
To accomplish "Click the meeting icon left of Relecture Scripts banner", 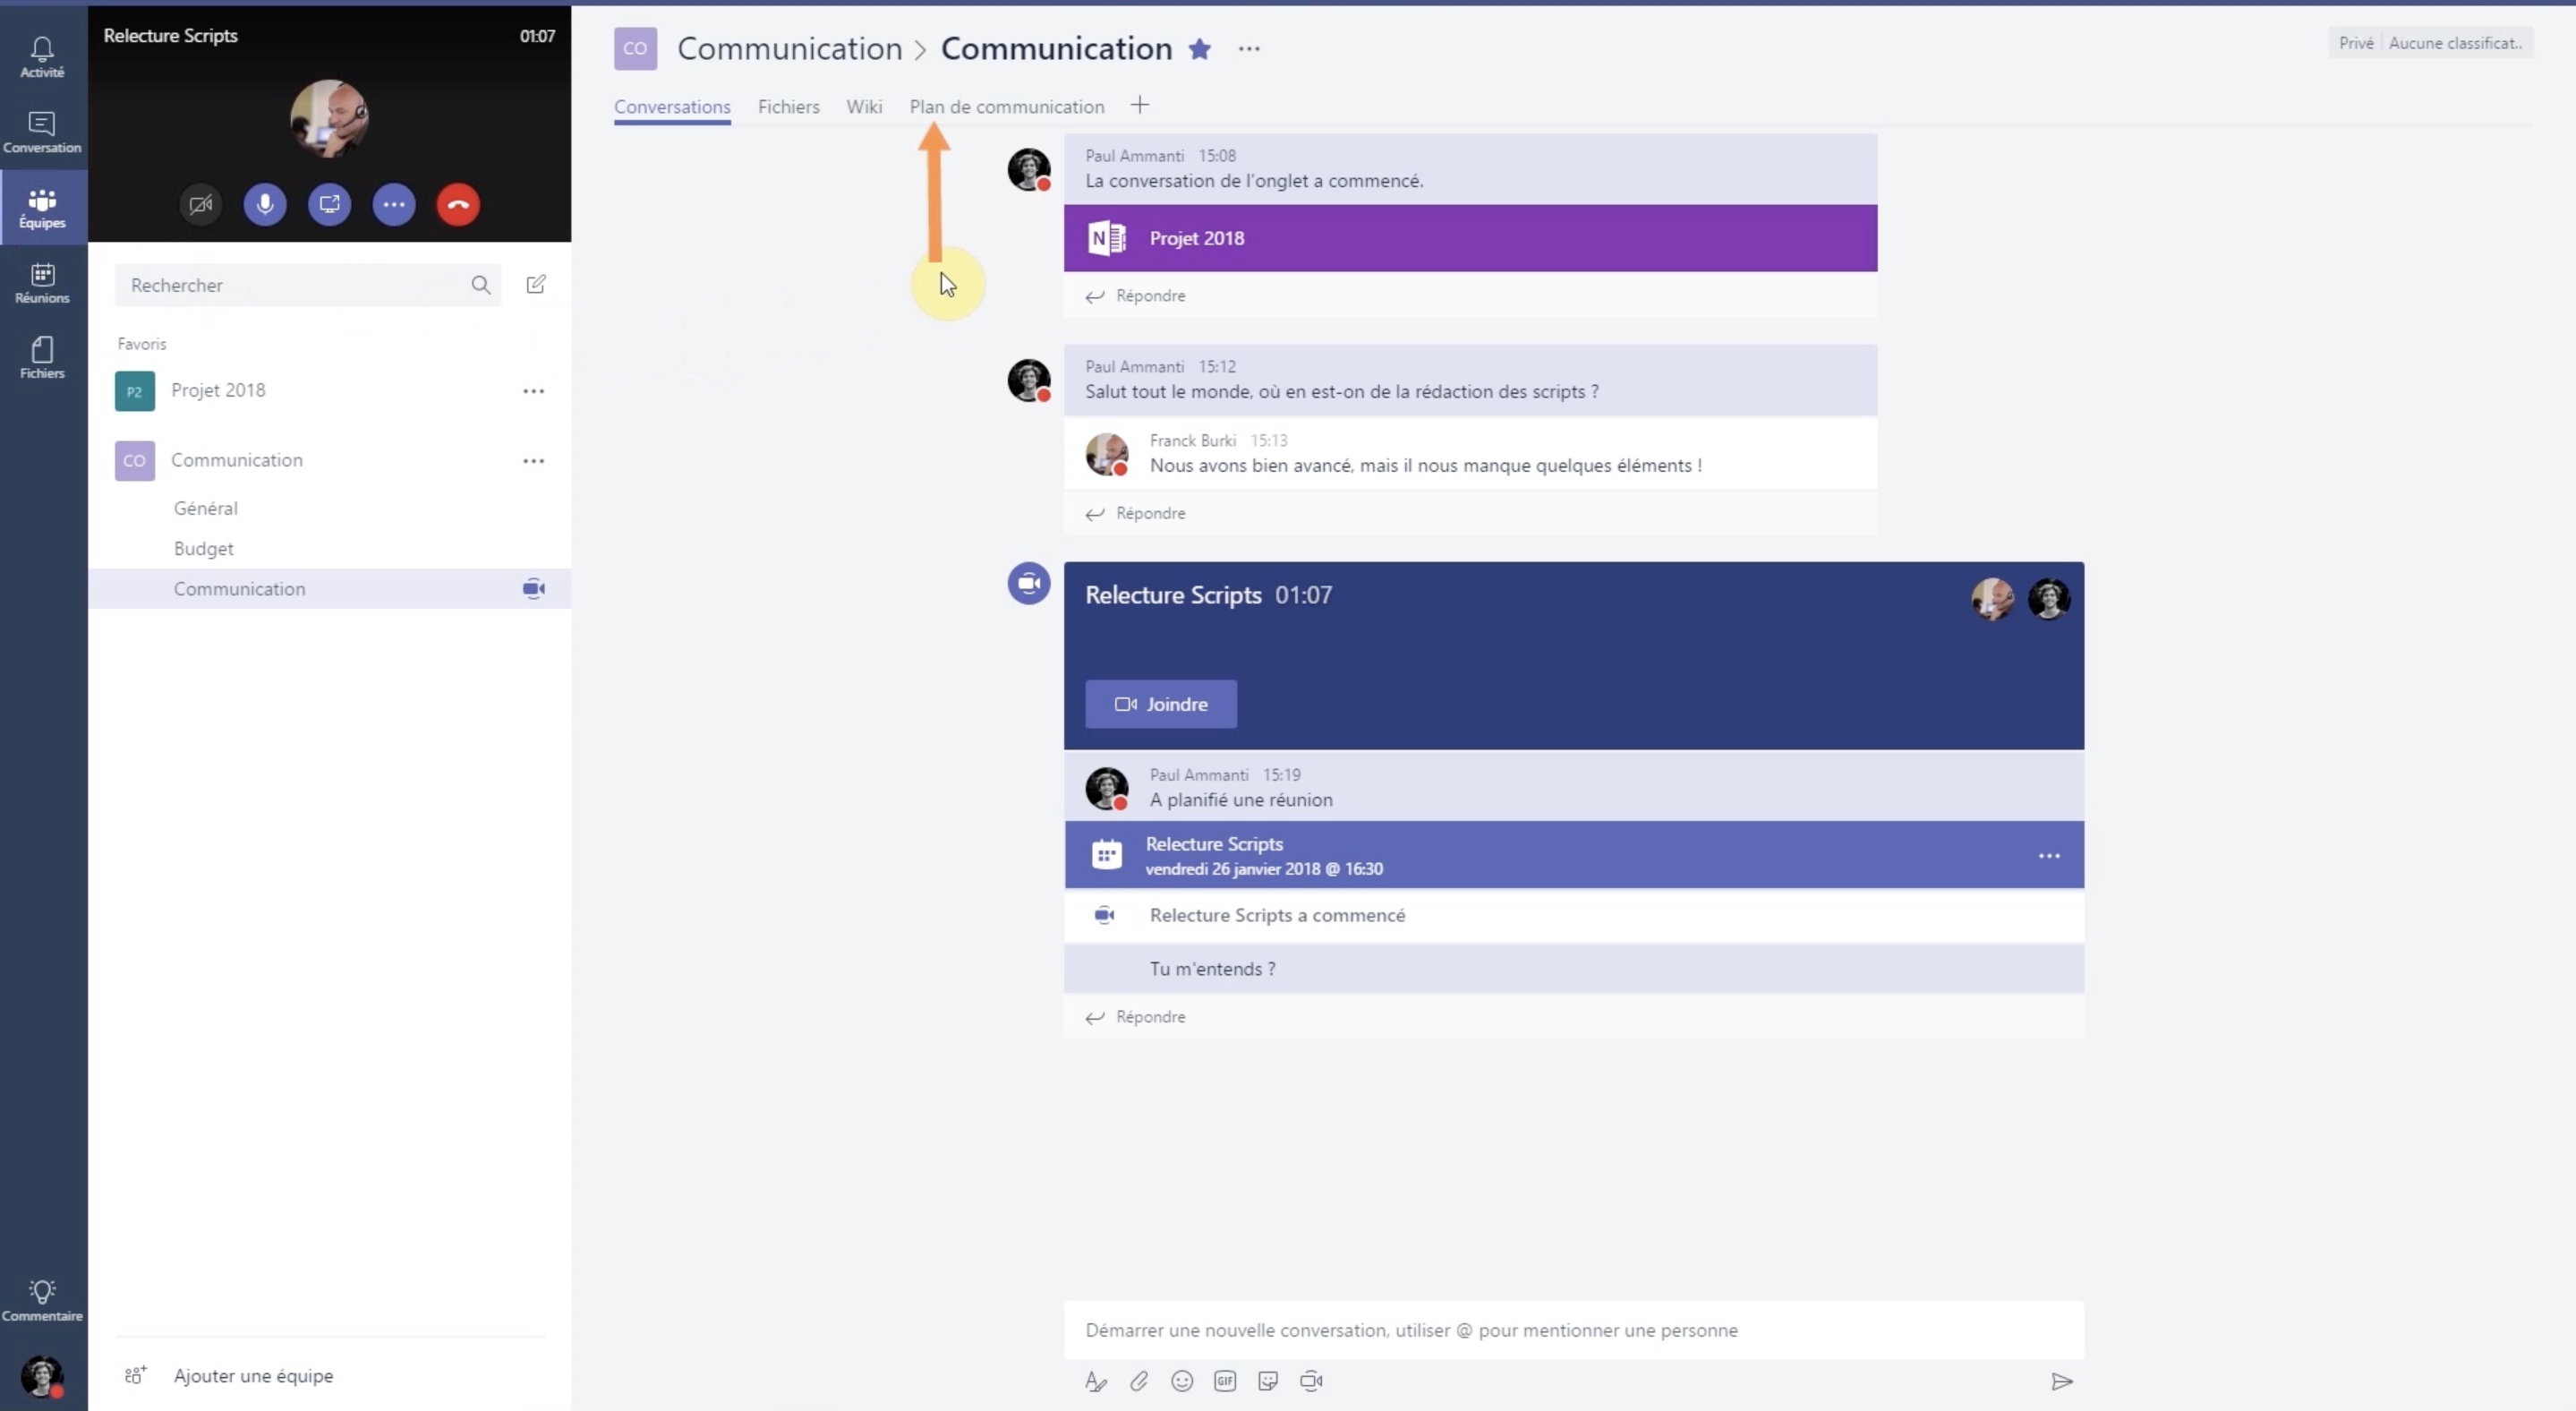I will pos(1029,583).
